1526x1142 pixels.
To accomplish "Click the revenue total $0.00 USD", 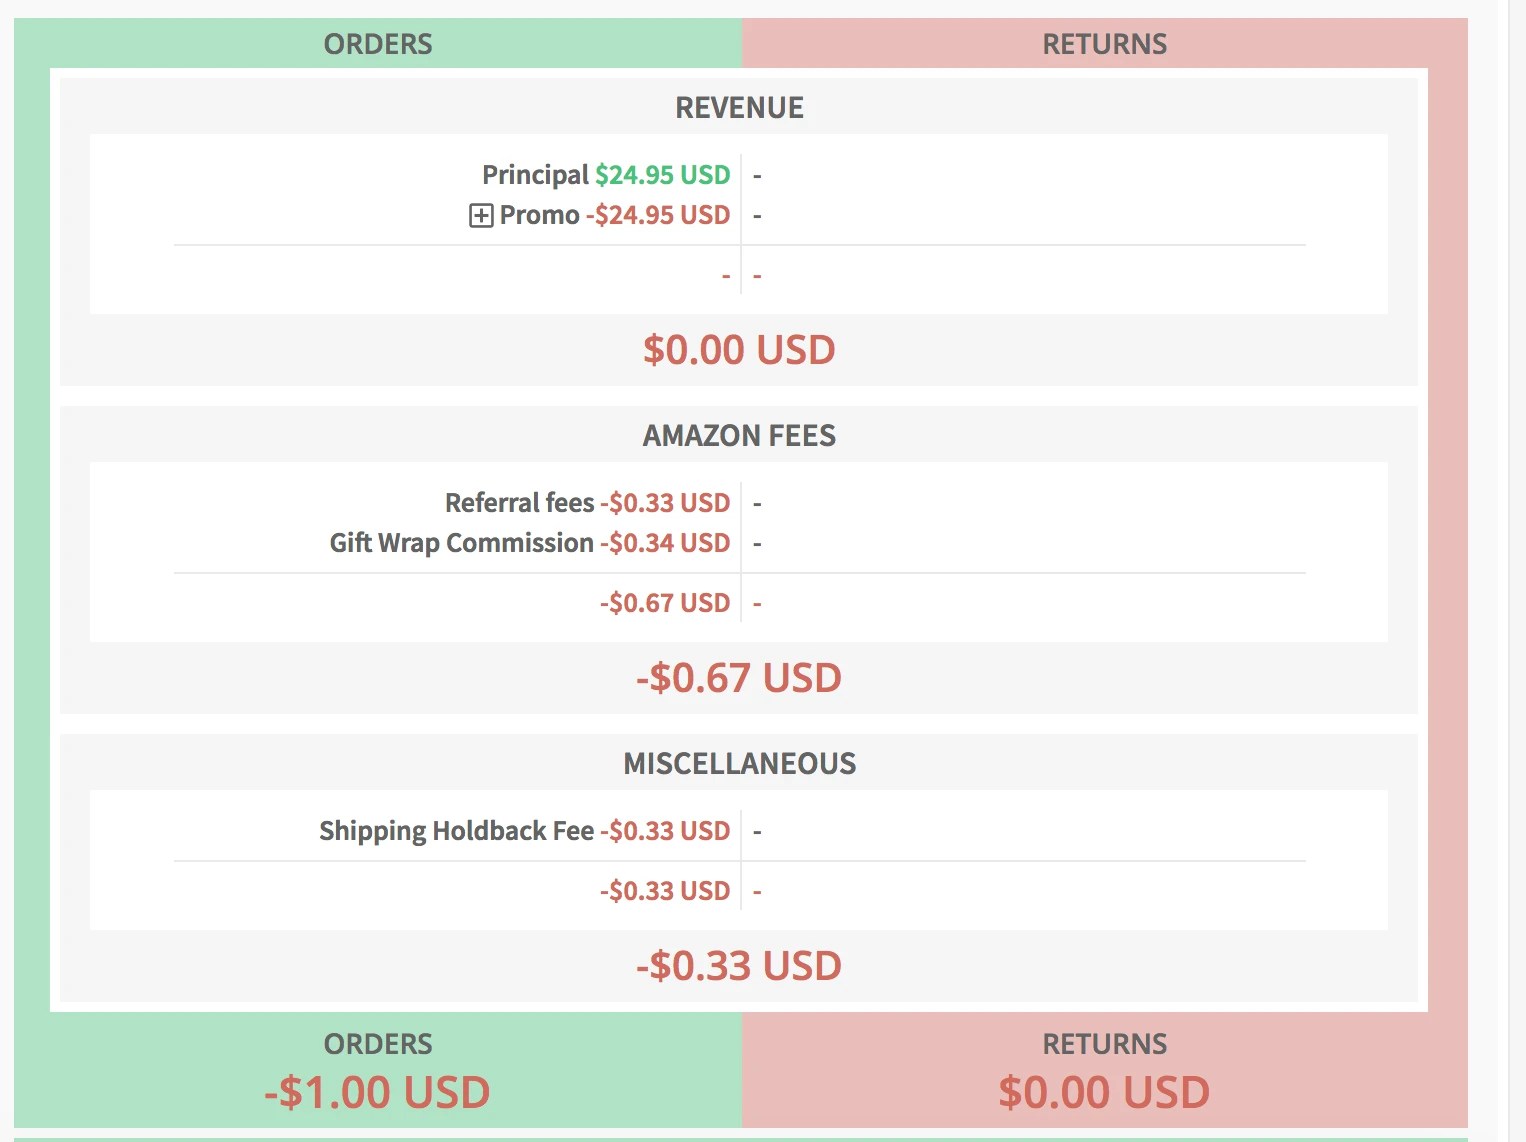I will click(739, 350).
